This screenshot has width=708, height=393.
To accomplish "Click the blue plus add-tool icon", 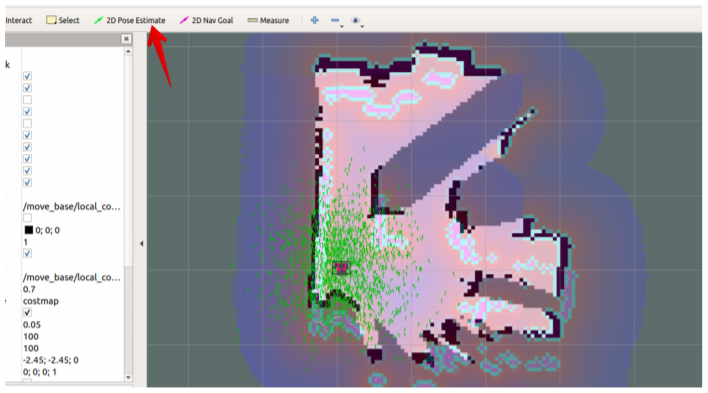I will (315, 20).
